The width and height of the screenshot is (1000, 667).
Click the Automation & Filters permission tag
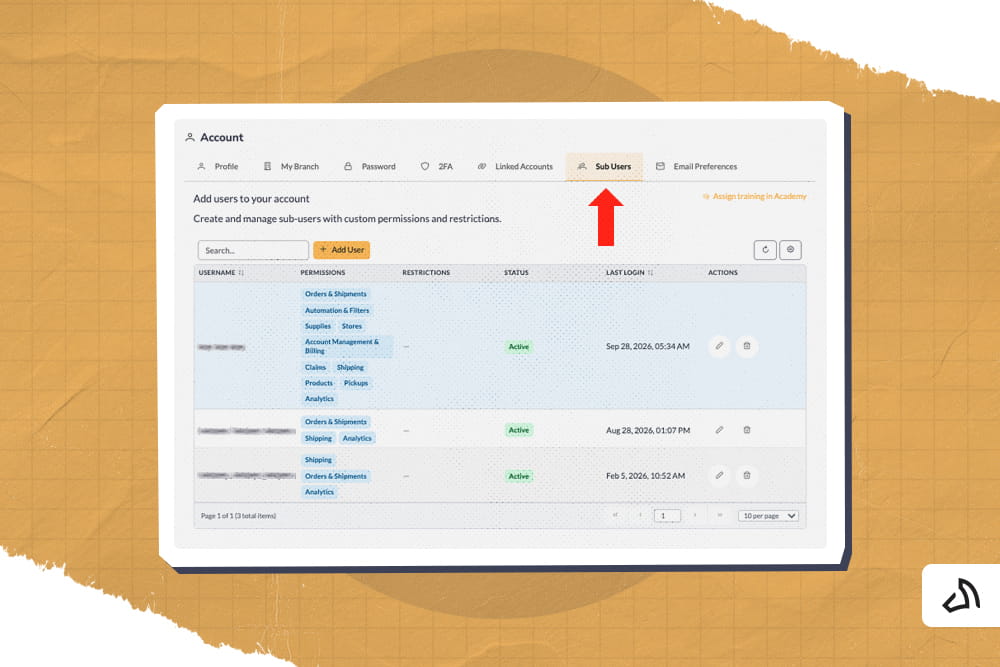click(x=337, y=311)
